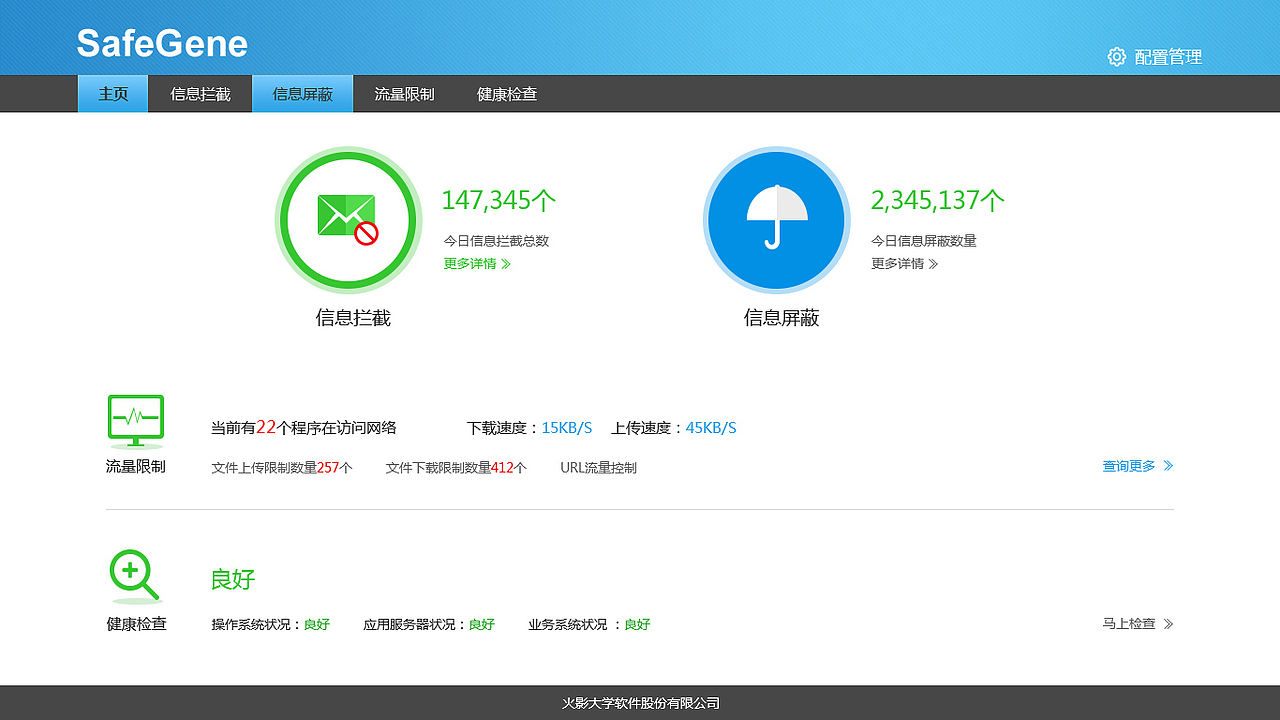
Task: Click the red 22 program count
Action: tap(266, 427)
